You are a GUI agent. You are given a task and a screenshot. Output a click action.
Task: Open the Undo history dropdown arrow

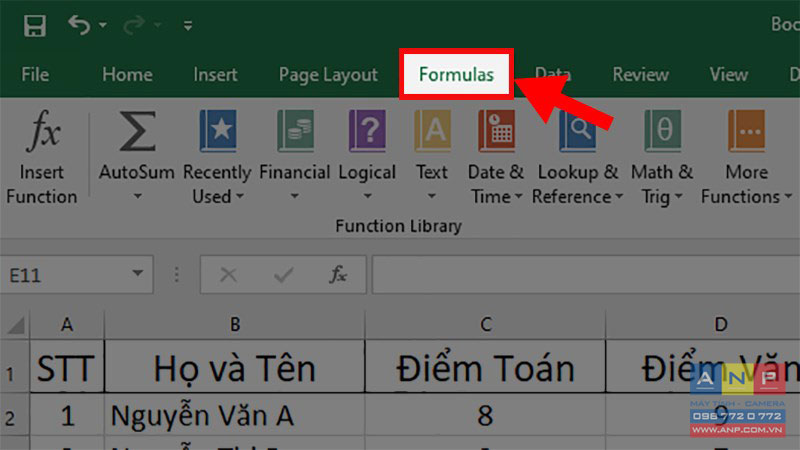[103, 24]
